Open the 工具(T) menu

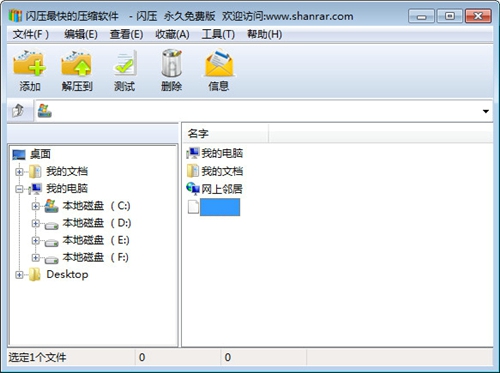[218, 34]
